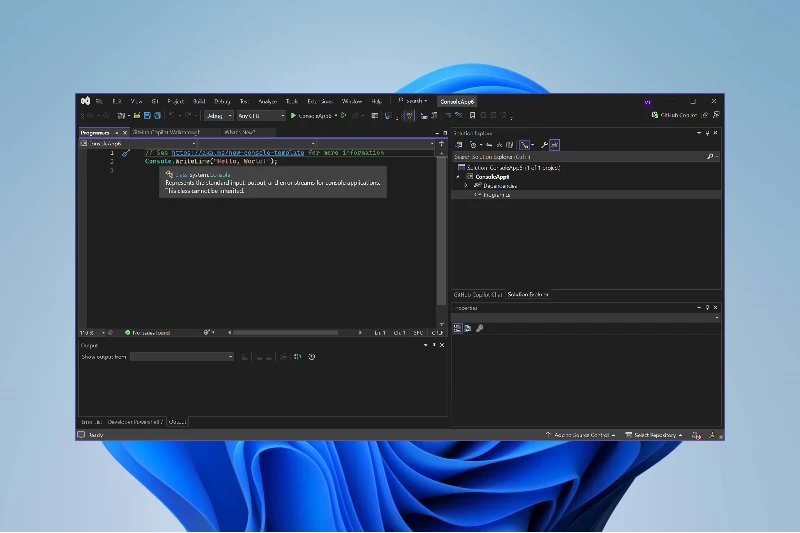Toggle the file nesting tree view button
This screenshot has width=800, height=533.
(524, 145)
